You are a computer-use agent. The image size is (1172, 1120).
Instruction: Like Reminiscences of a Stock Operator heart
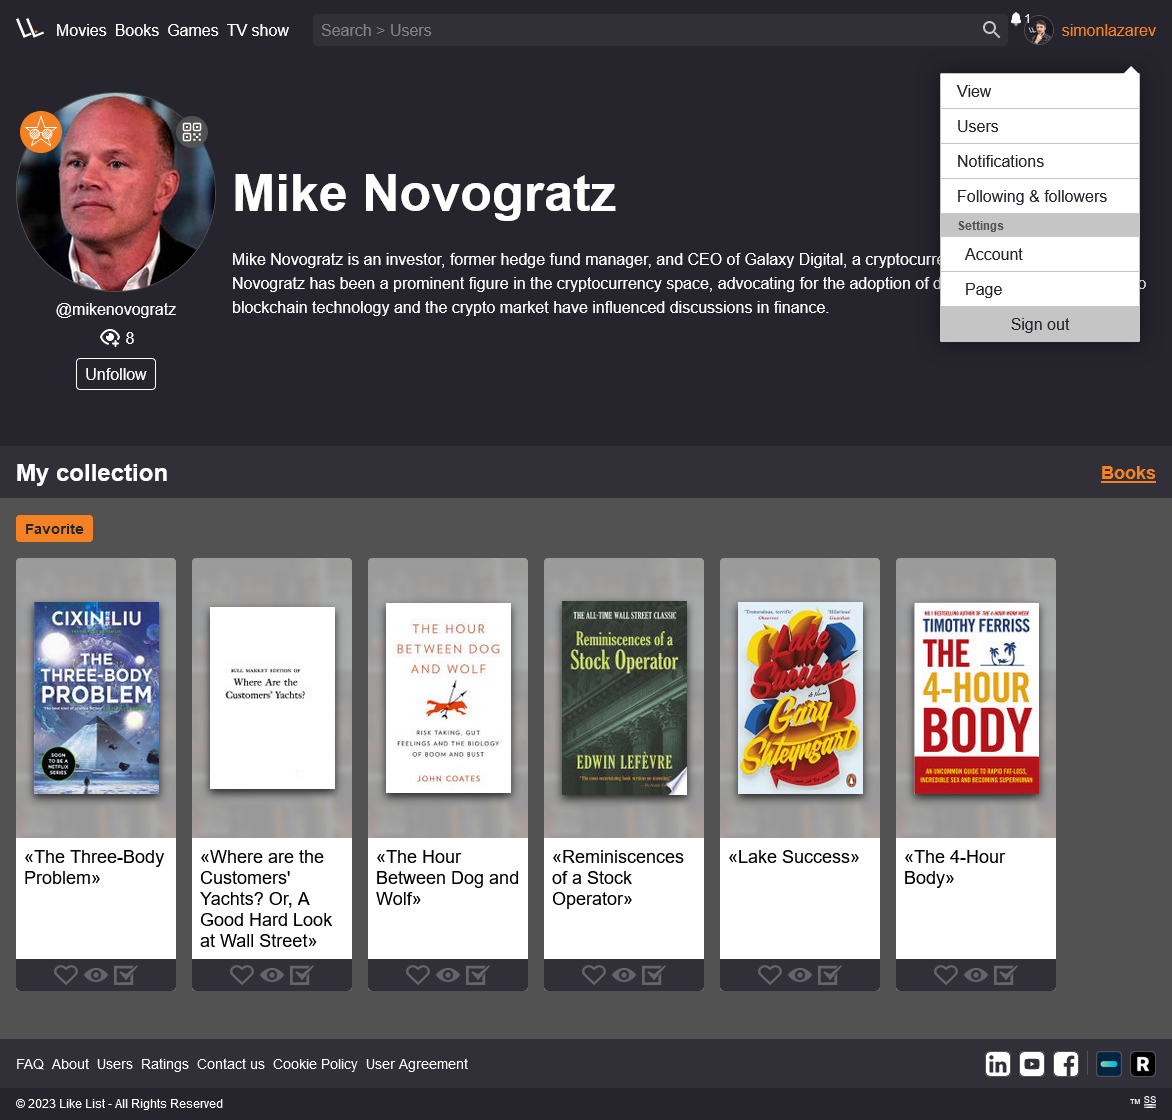click(x=593, y=975)
